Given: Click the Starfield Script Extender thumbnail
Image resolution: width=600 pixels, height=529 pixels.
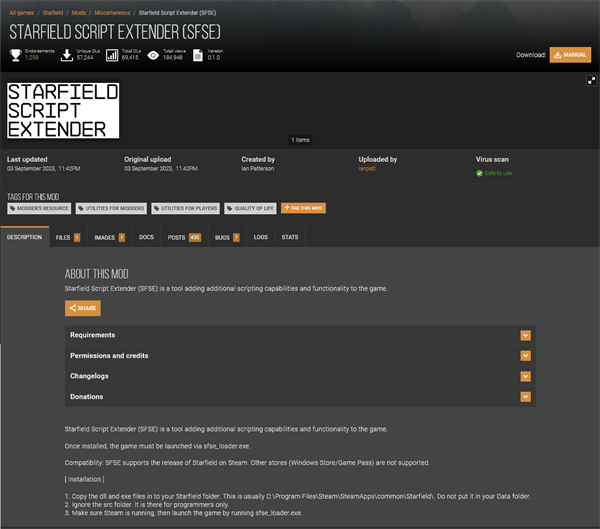Looking at the screenshot, I should tap(64, 110).
